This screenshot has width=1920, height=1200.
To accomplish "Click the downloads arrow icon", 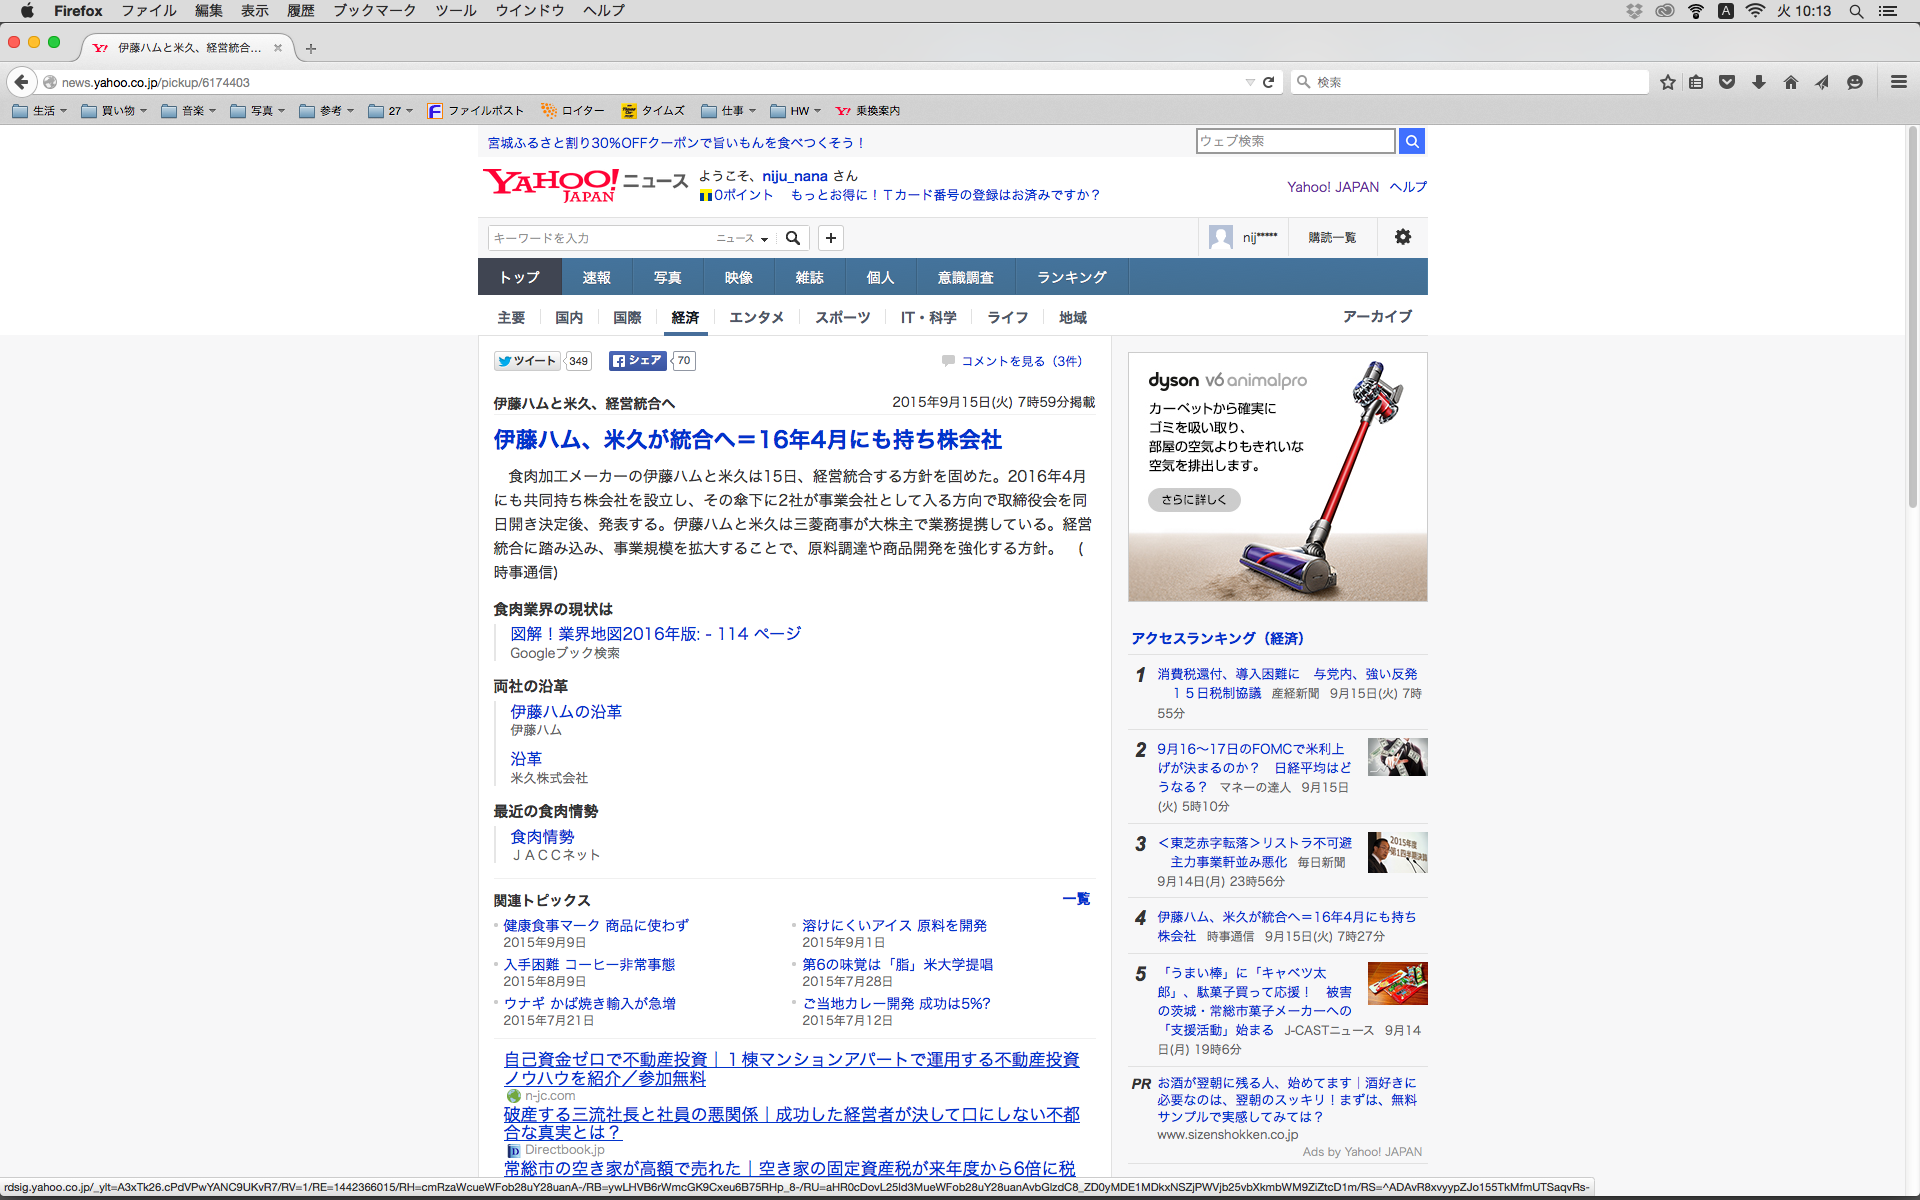I will [1759, 82].
